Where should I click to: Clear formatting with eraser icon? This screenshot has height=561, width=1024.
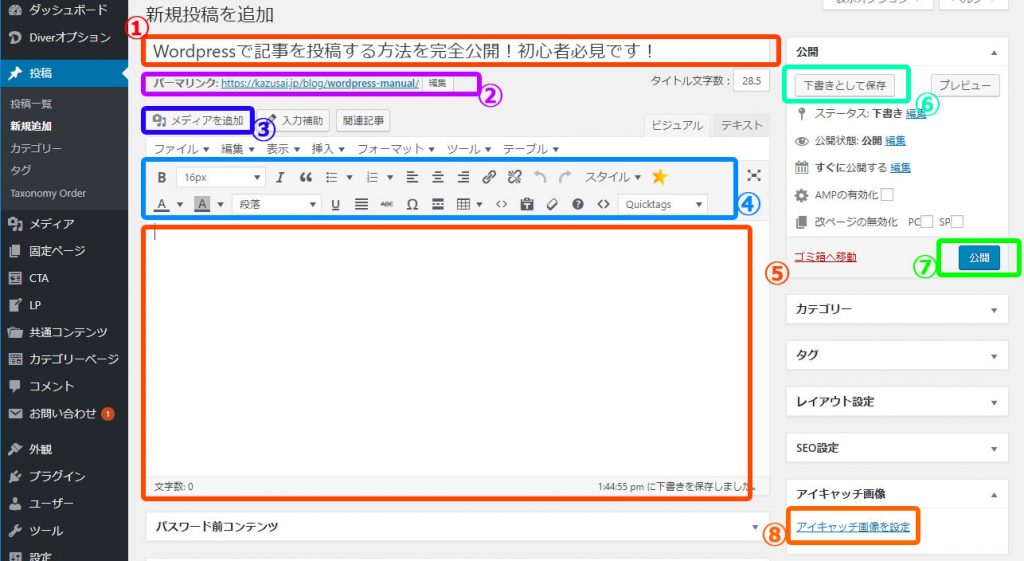click(552, 204)
